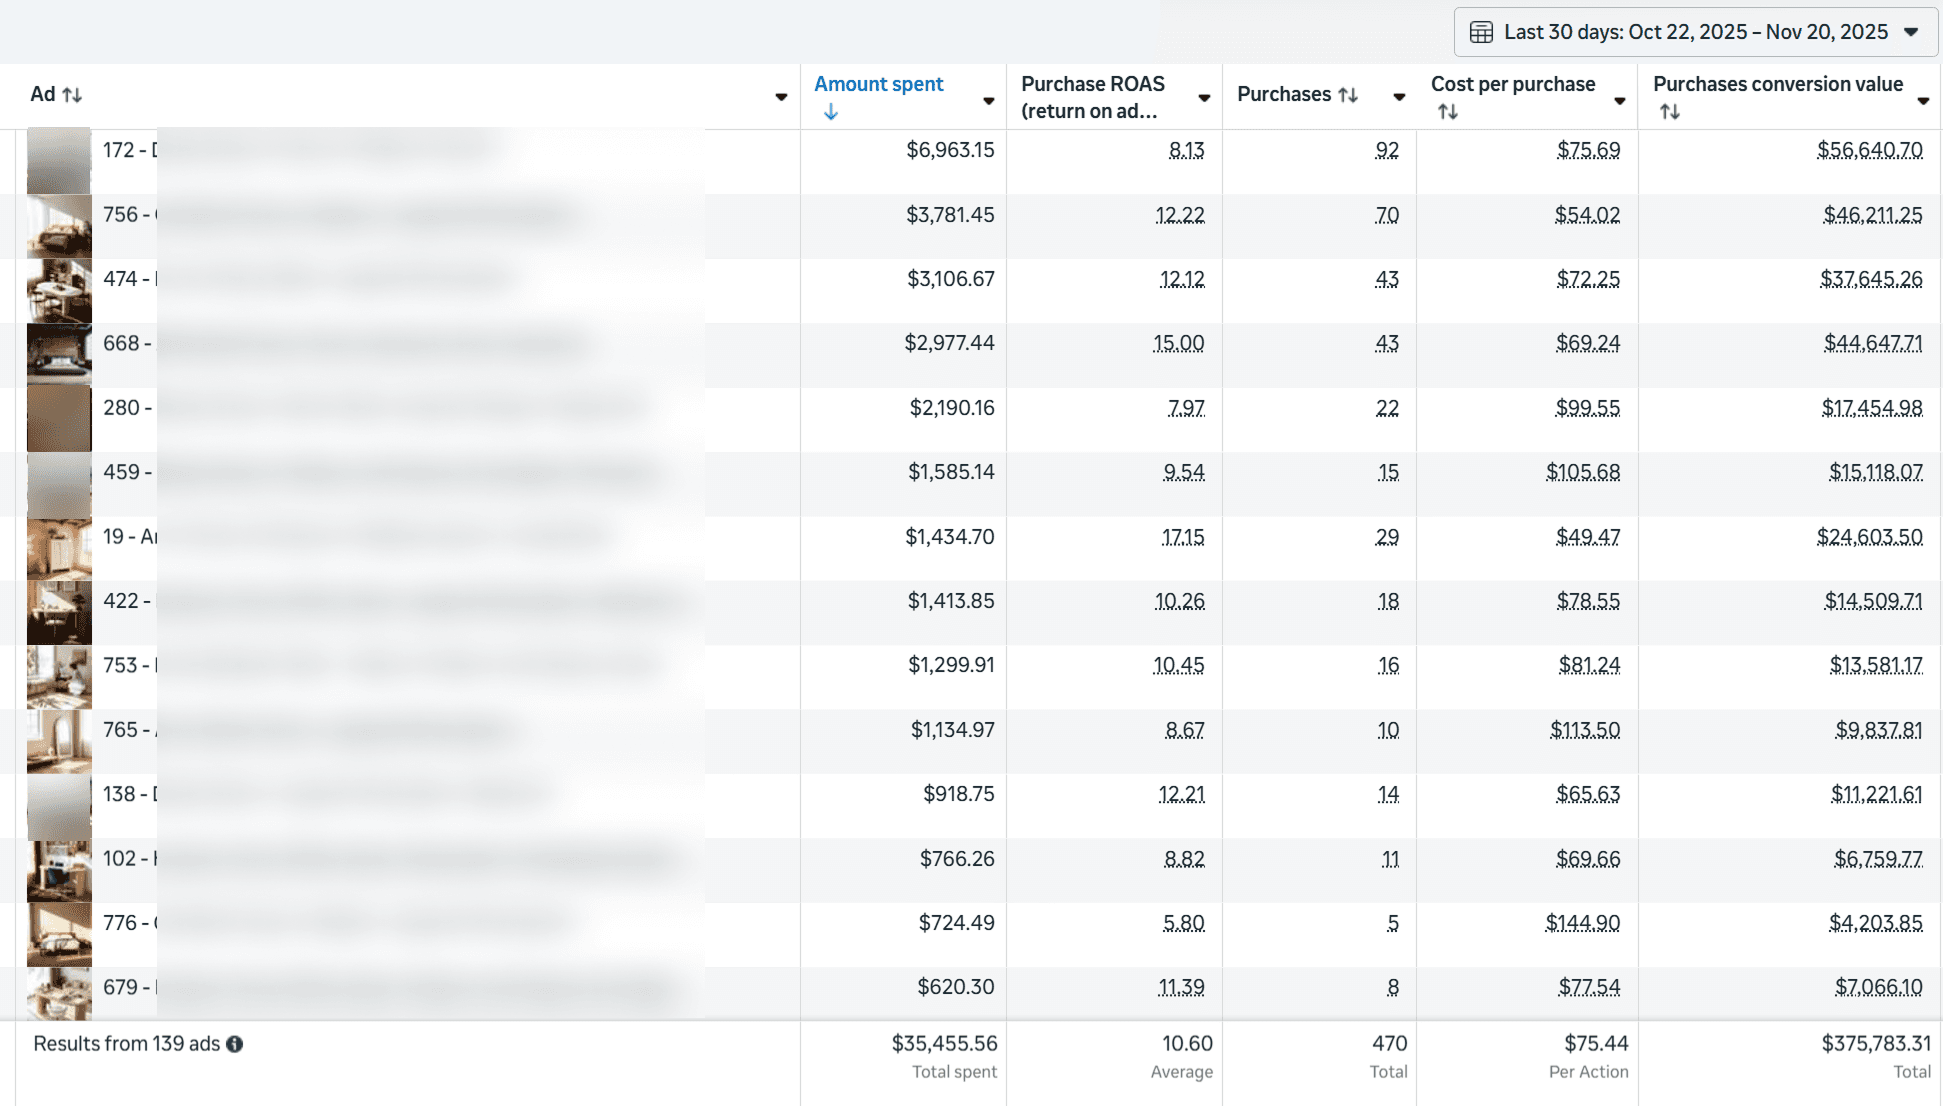This screenshot has height=1106, width=1943.
Task: Click the thumbnail for ad 172
Action: tap(58, 160)
